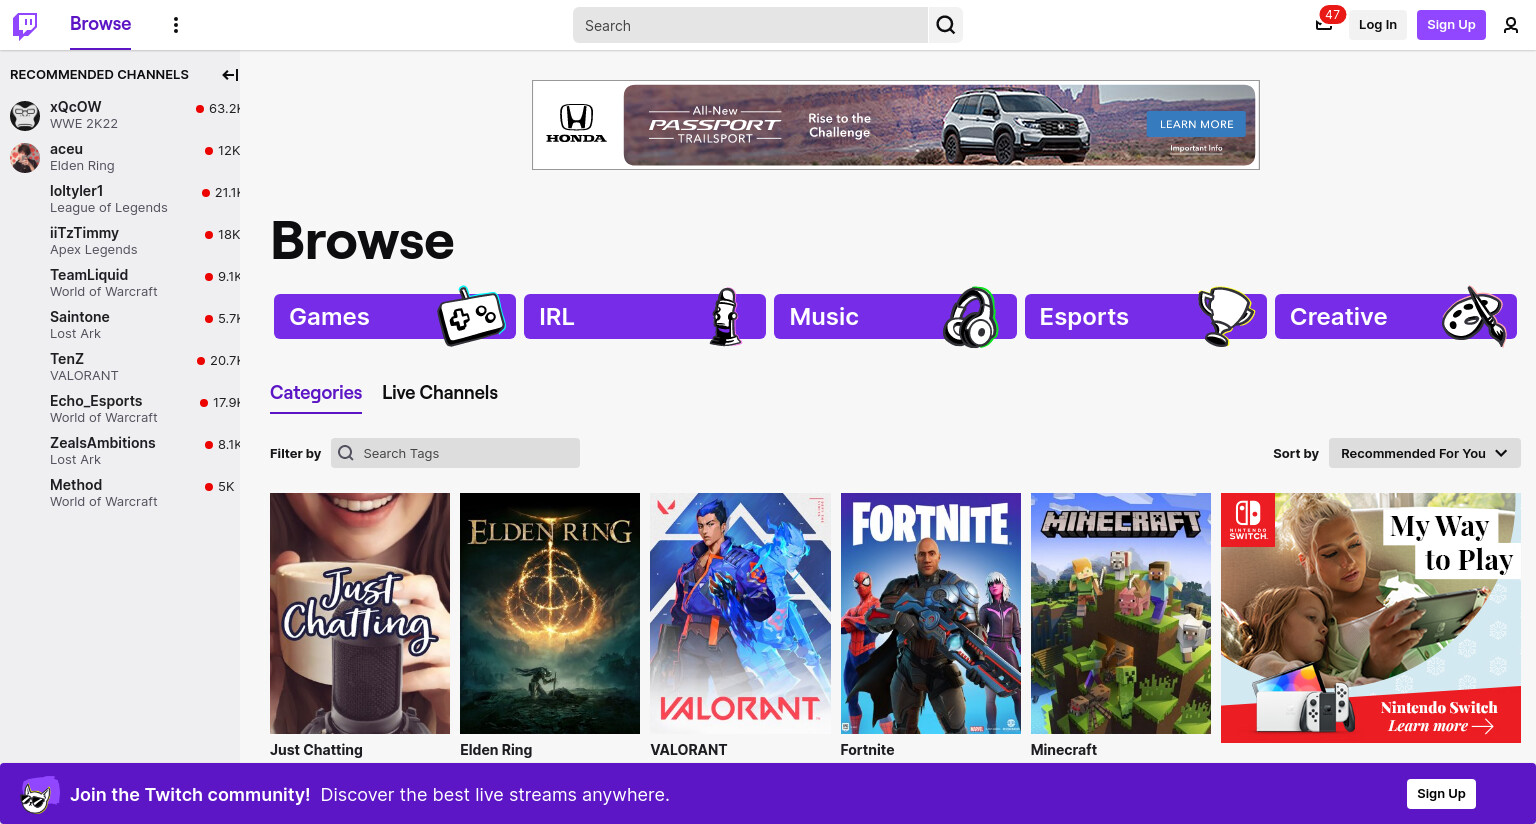1536x824 pixels.
Task: Open the Esports category button
Action: (1146, 317)
